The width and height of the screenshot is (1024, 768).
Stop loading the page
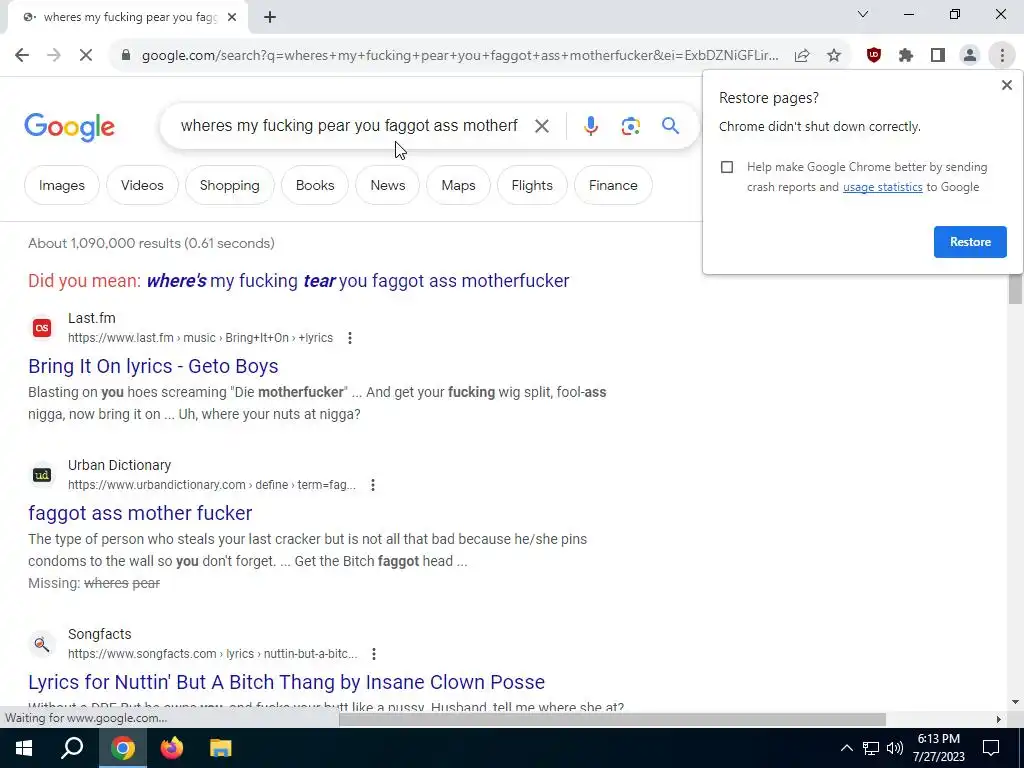pos(86,56)
